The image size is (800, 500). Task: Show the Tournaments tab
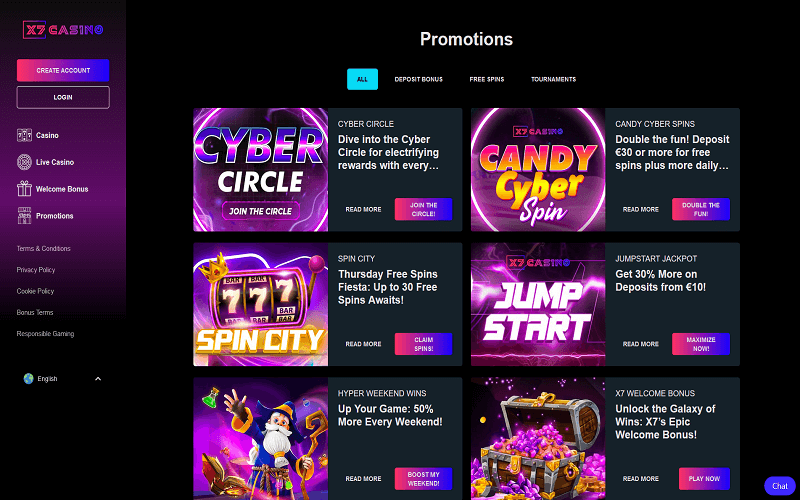click(553, 79)
